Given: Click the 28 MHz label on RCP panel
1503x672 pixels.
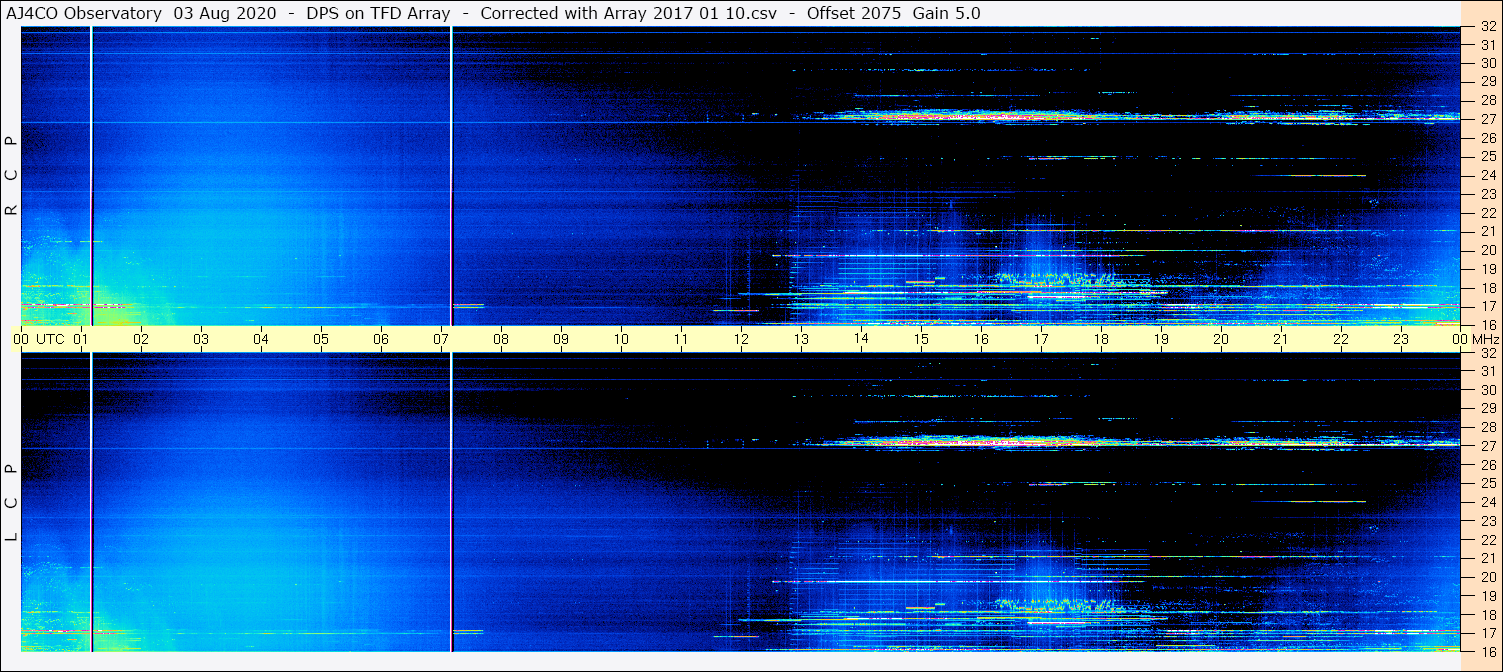Looking at the screenshot, I should [x=1487, y=100].
